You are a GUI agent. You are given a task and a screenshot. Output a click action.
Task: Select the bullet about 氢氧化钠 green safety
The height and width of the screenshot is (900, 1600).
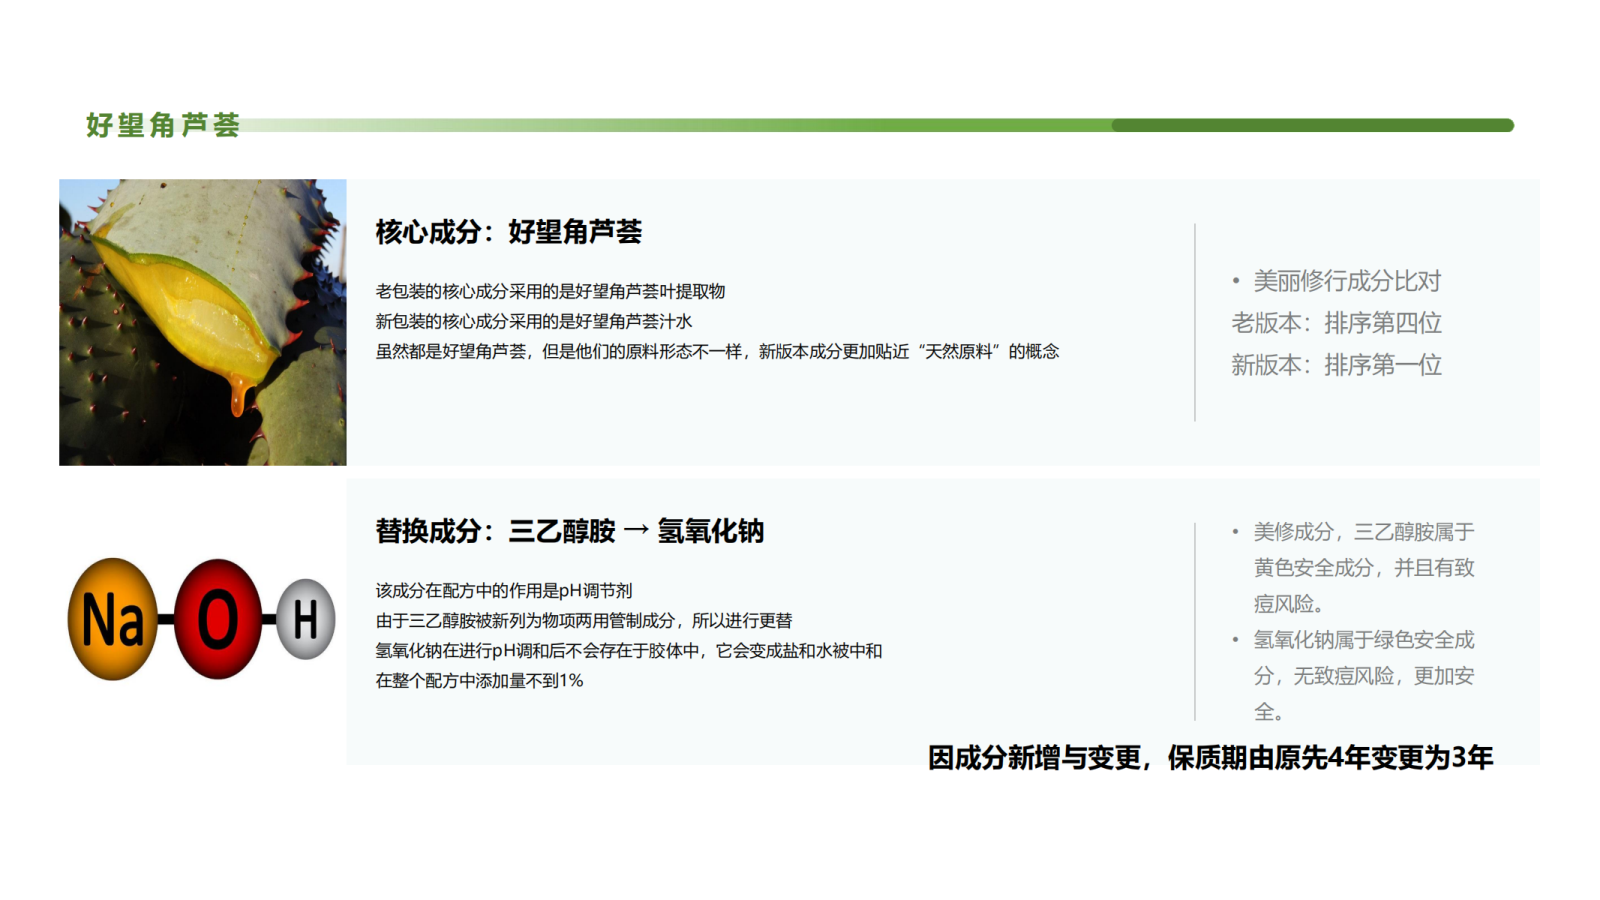[x=1363, y=675]
